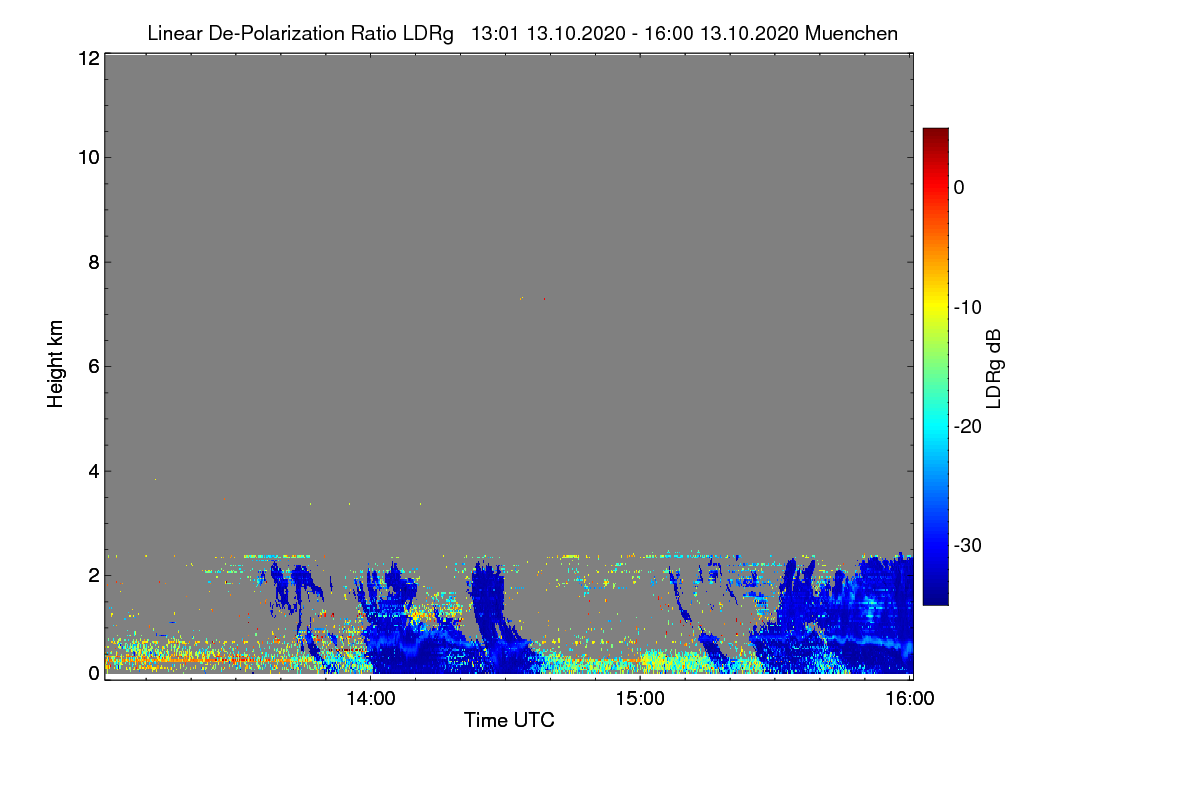Click the time axis label '15:00'
The image size is (1200, 800).
[640, 699]
